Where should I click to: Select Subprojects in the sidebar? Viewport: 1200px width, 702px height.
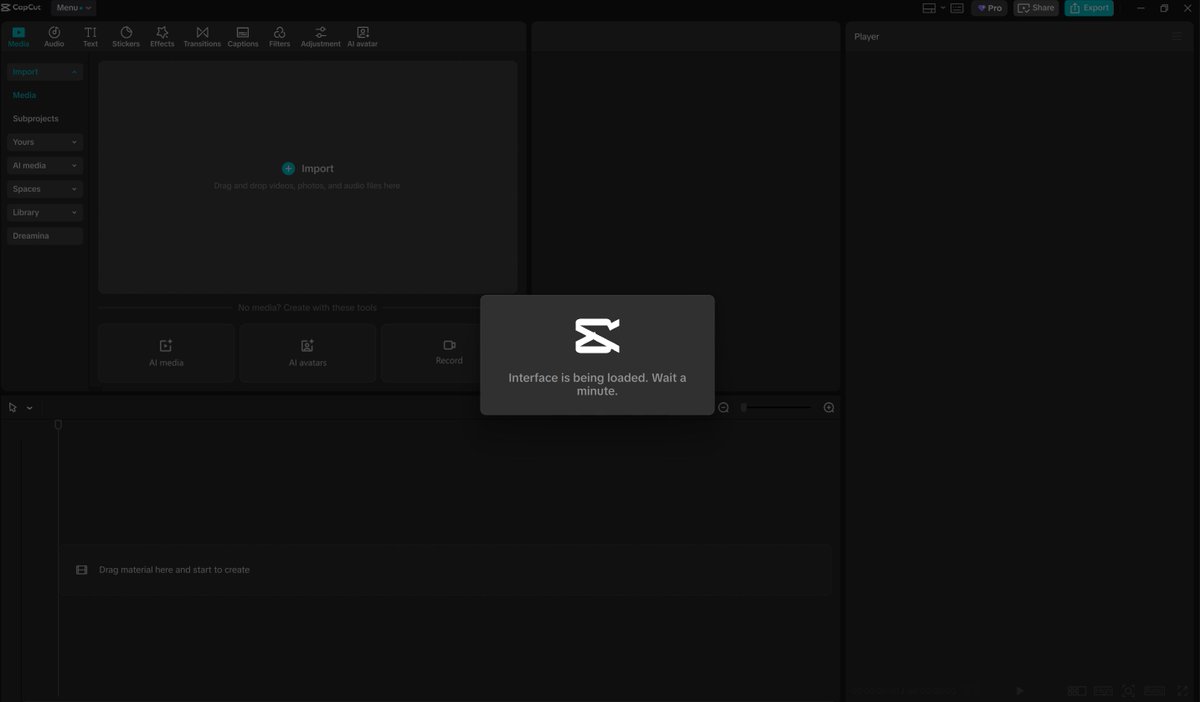pyautogui.click(x=36, y=118)
